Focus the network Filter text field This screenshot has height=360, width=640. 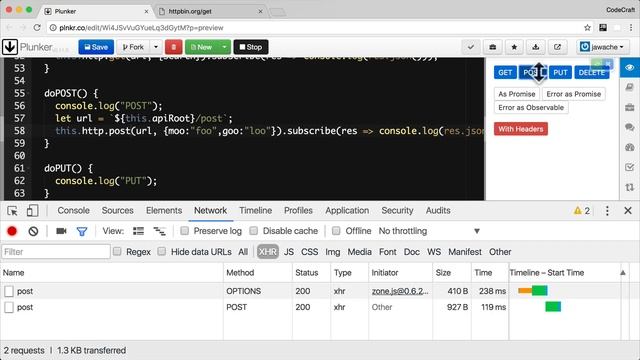click(x=56, y=252)
